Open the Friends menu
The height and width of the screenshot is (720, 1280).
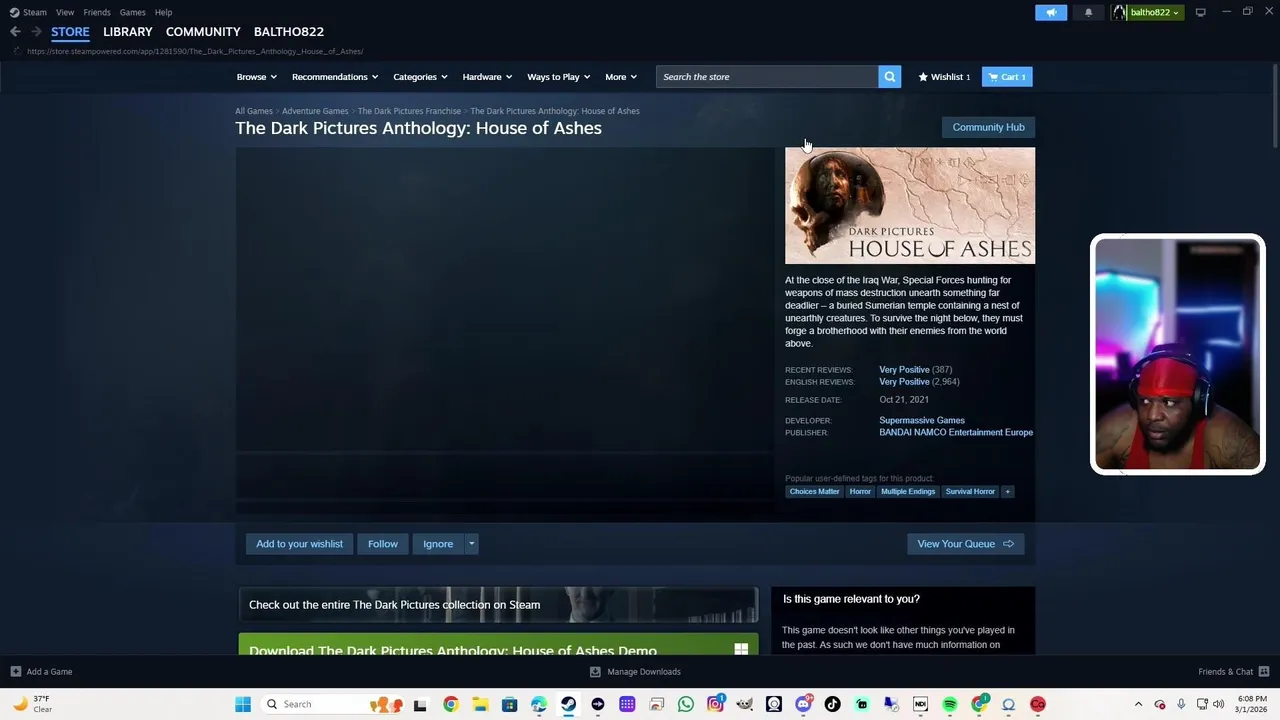(97, 12)
